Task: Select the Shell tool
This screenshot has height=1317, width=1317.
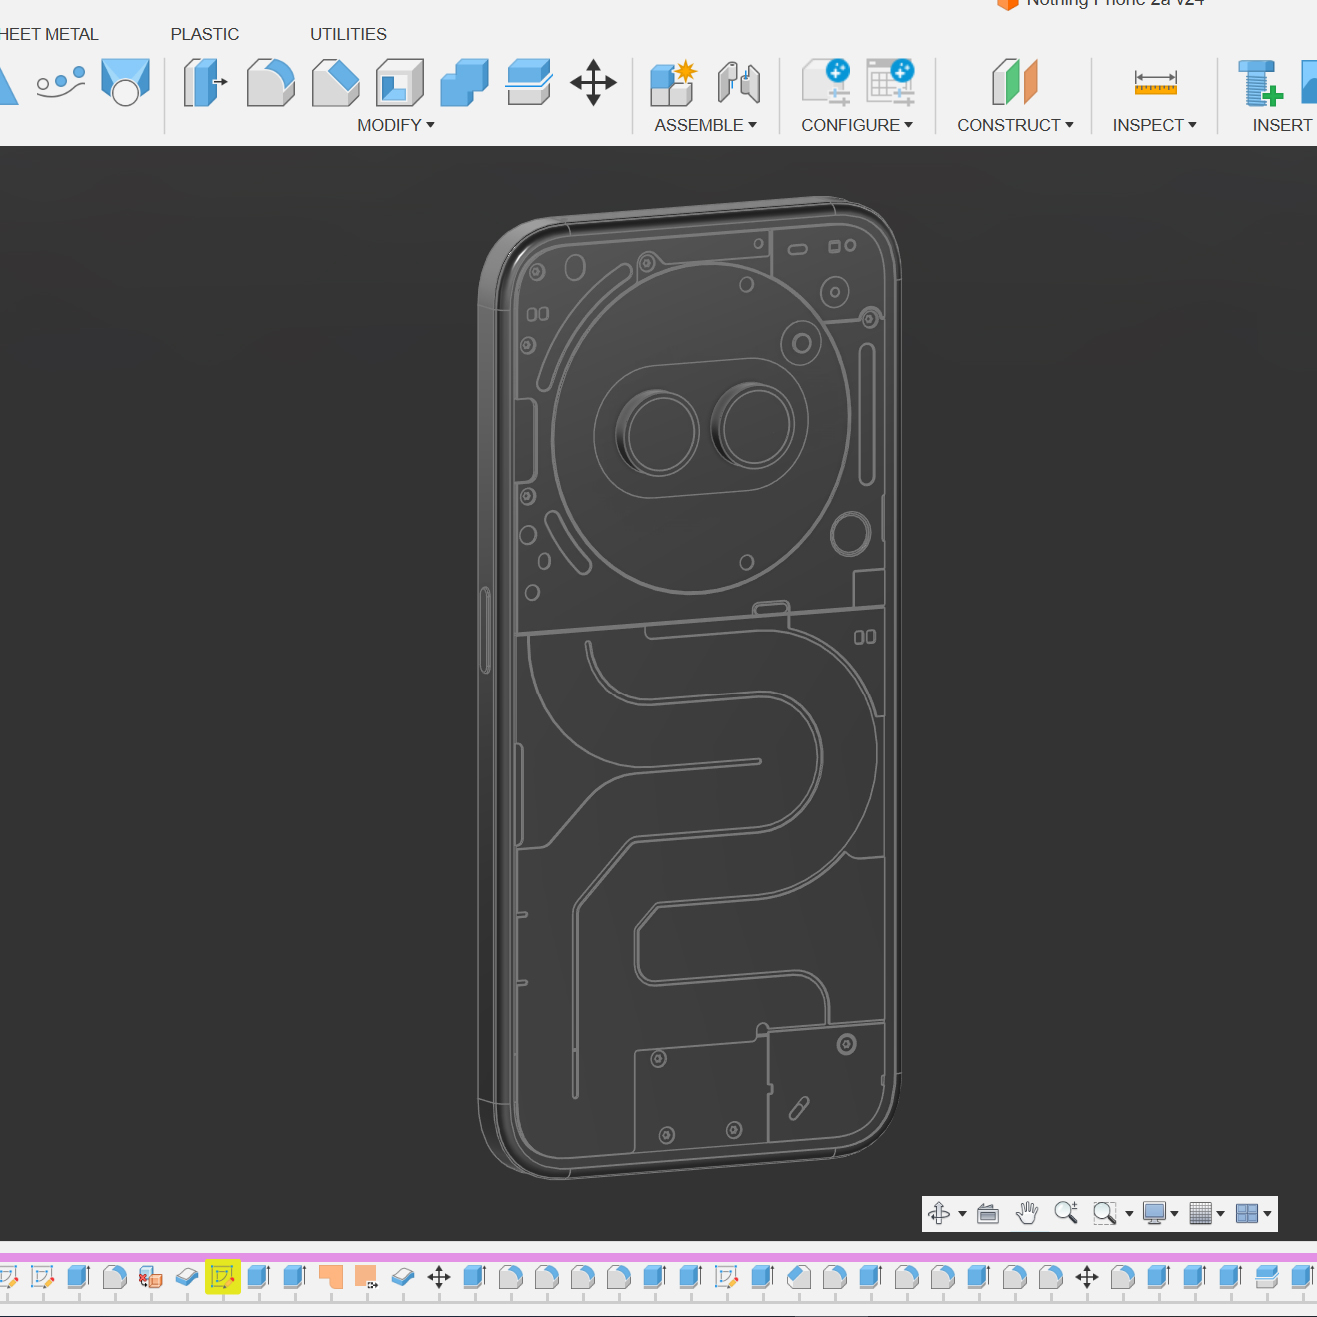Action: [400, 82]
